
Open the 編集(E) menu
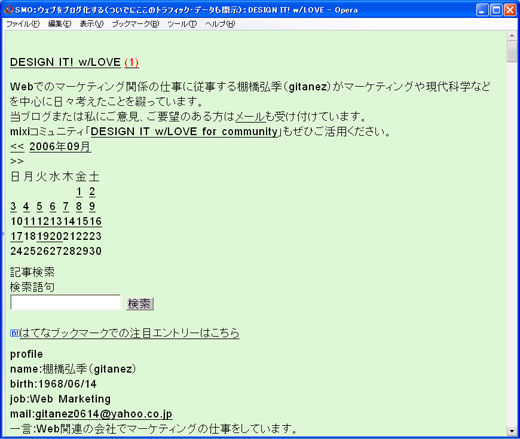tap(60, 24)
